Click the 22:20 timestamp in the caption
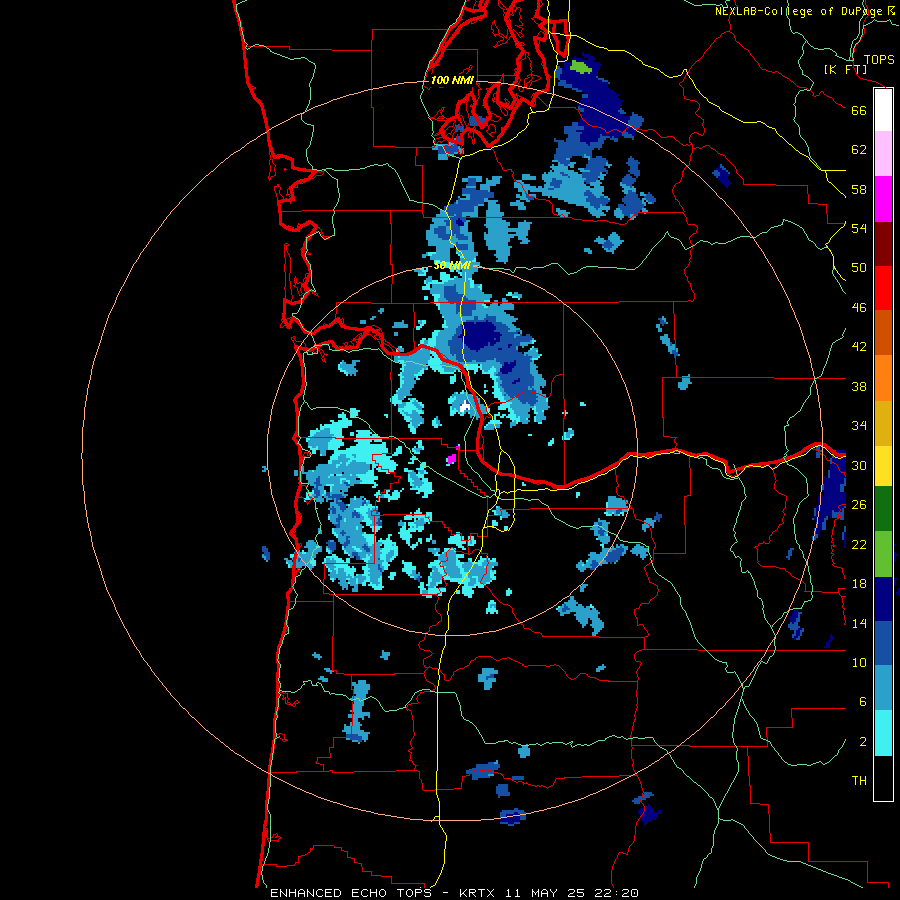Screen dimensions: 900x900 (614, 893)
